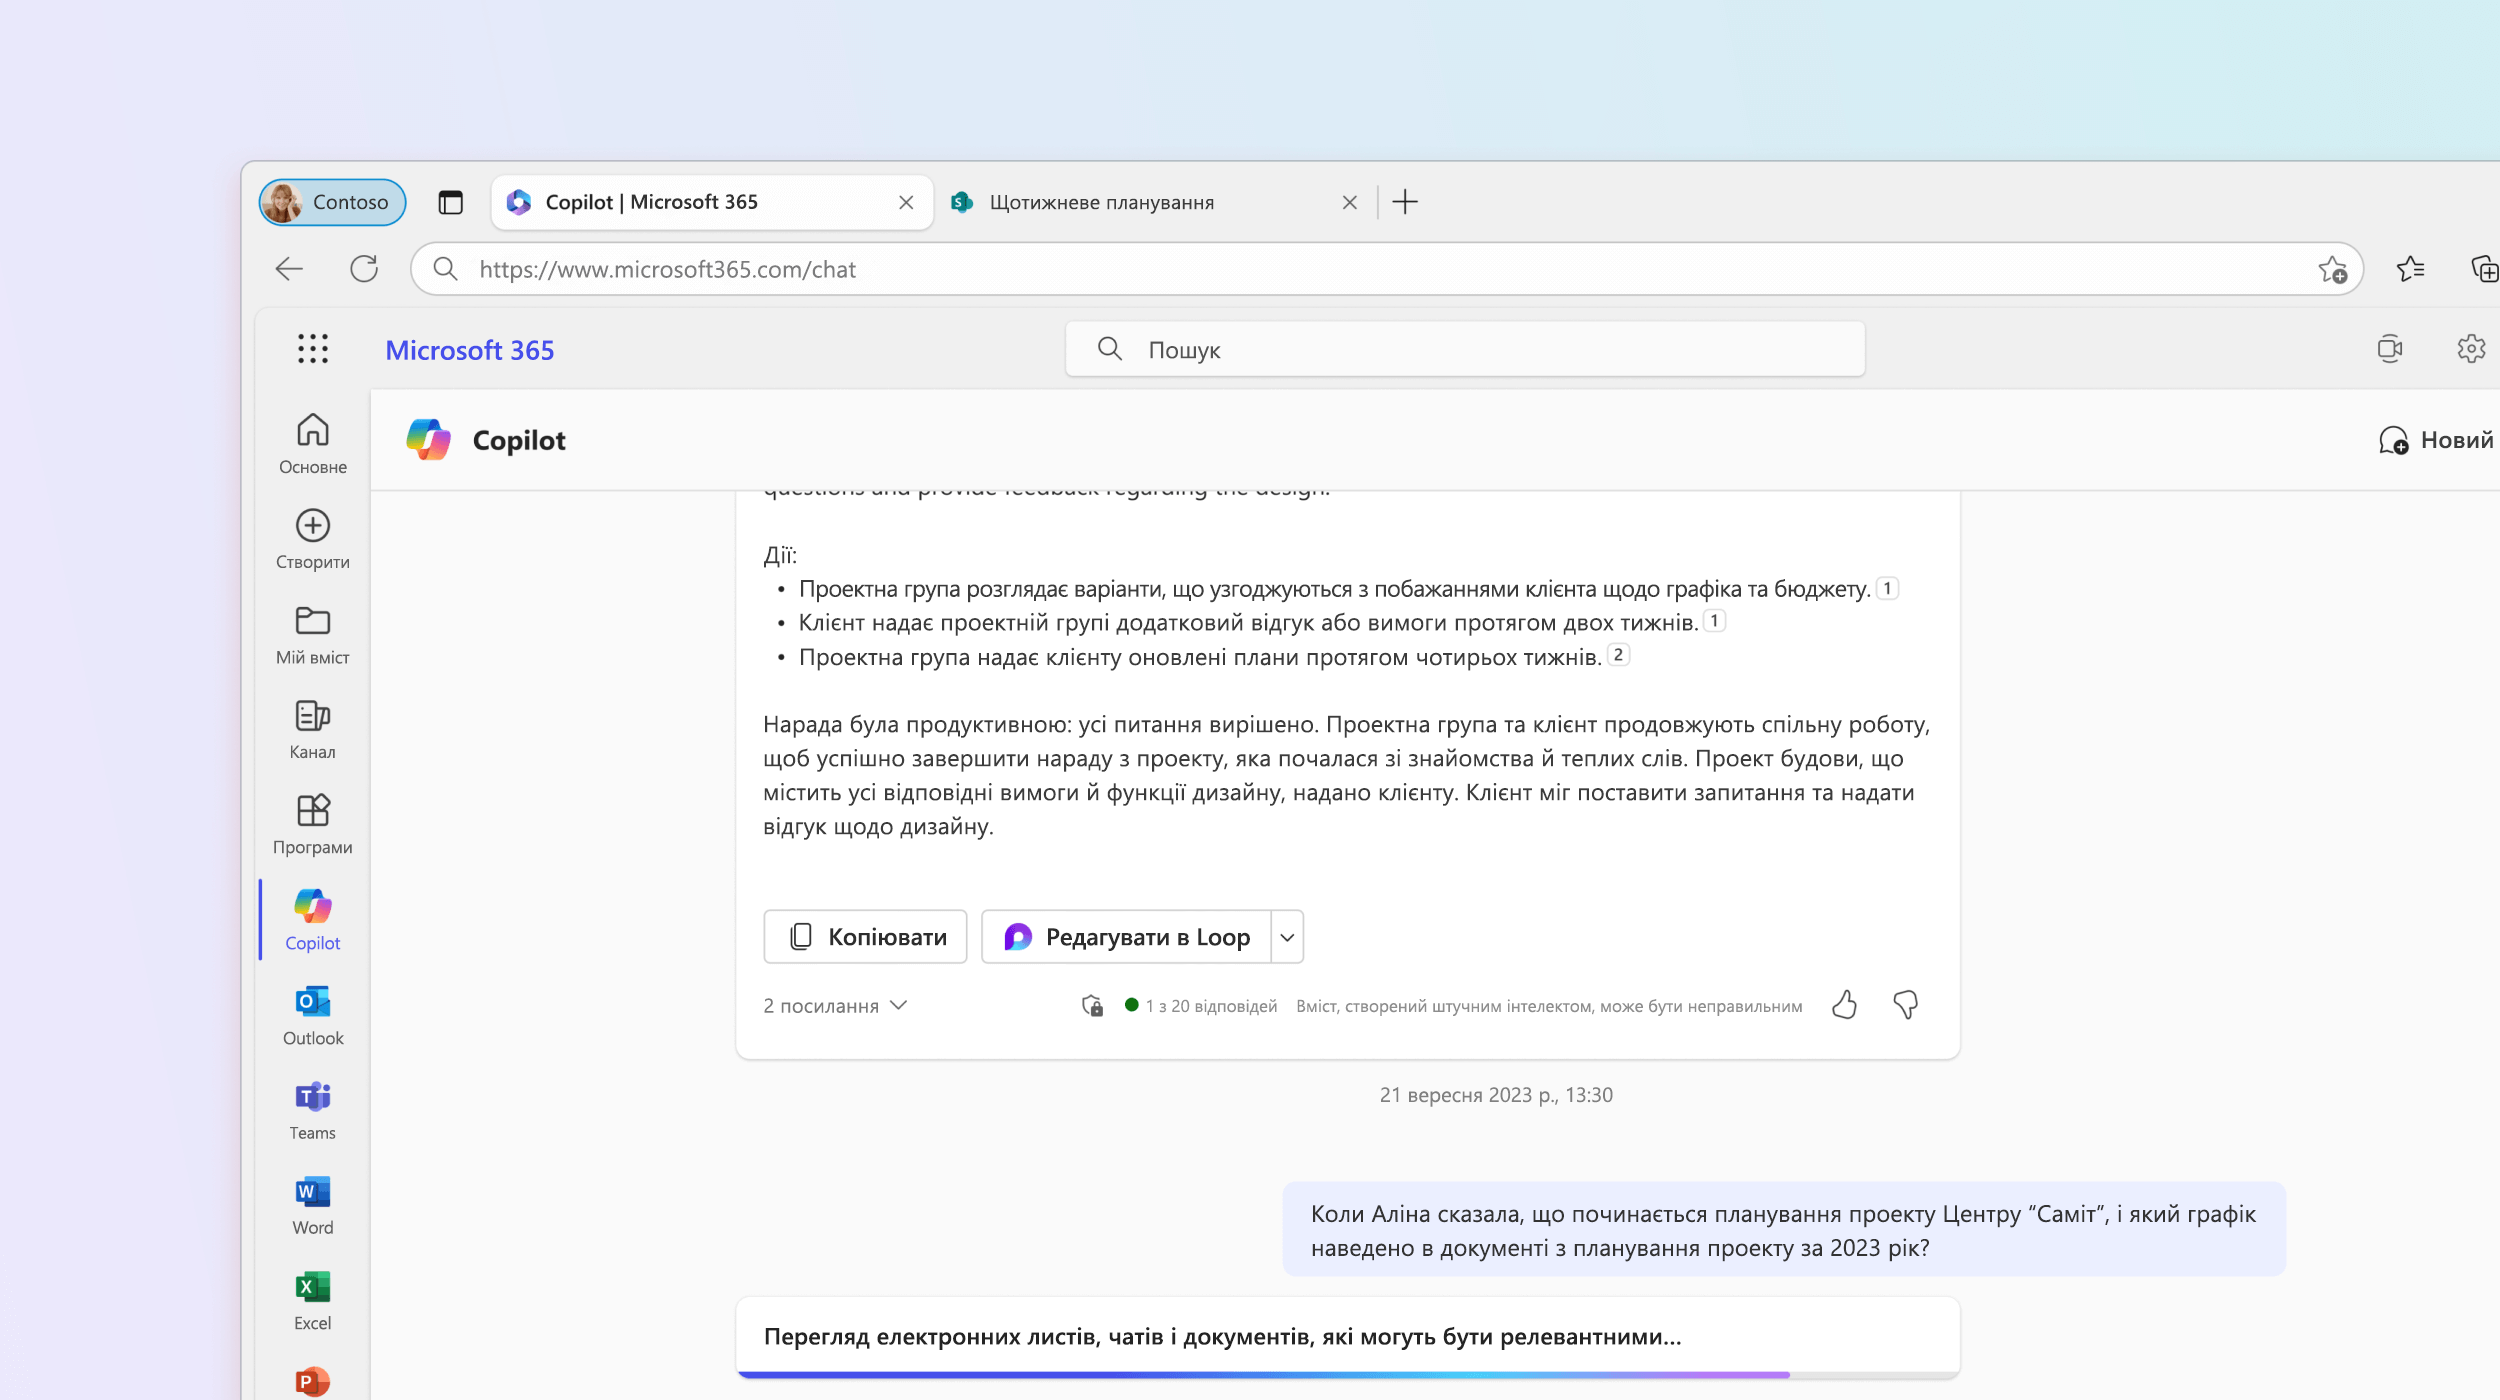2500x1400 pixels.
Task: Launch Excel from the sidebar
Action: (313, 1301)
